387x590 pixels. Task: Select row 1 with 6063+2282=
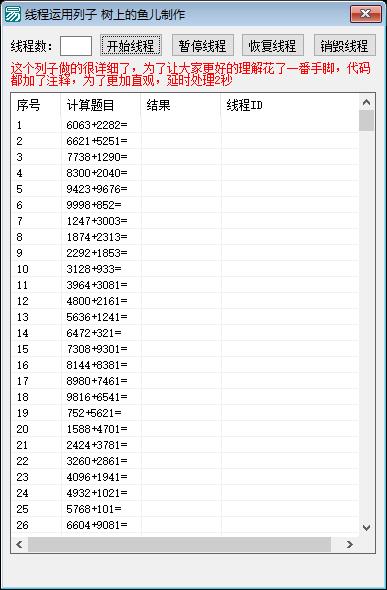[185, 125]
